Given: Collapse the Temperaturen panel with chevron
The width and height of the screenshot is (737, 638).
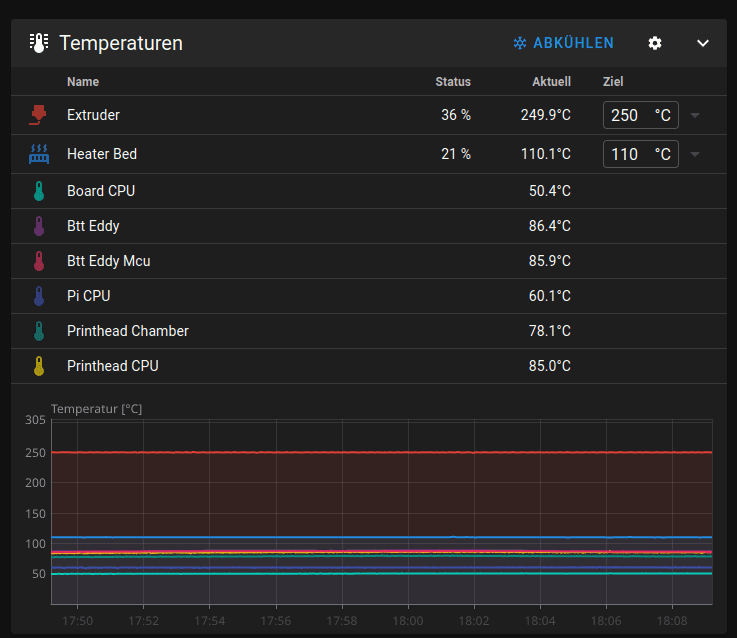Looking at the screenshot, I should [x=703, y=43].
